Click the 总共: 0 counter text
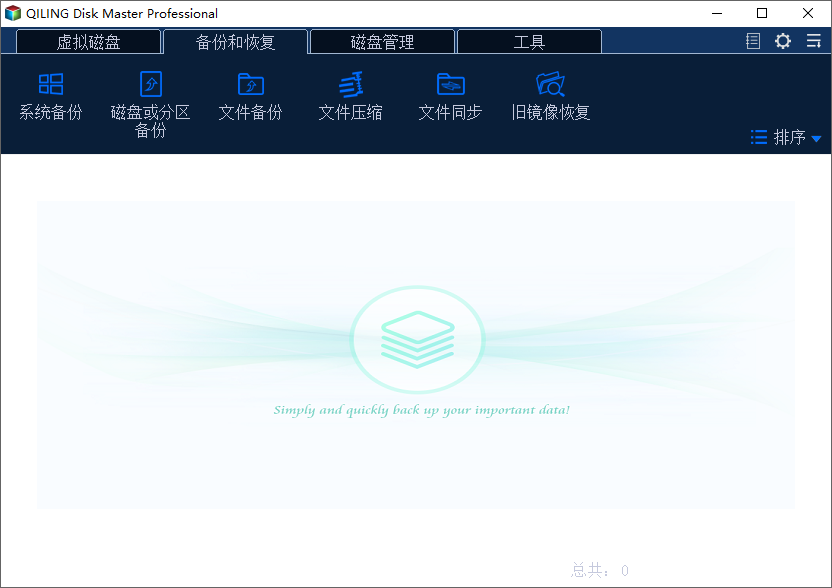The width and height of the screenshot is (832, 588). (598, 570)
